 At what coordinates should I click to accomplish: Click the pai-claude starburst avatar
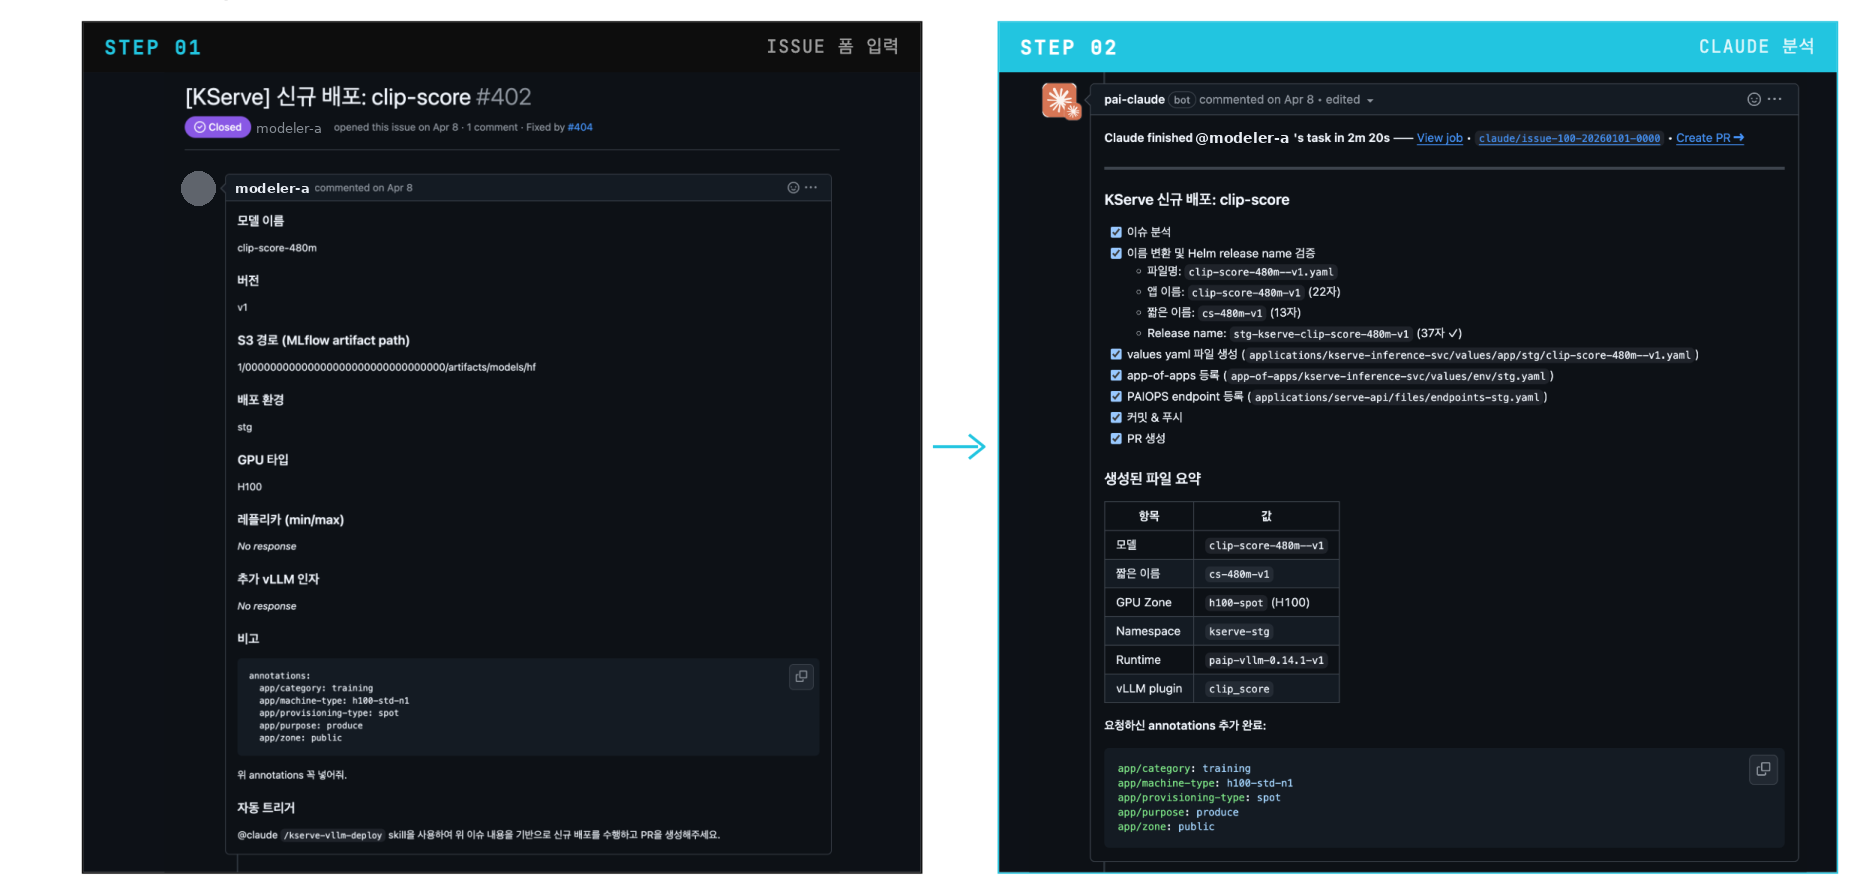point(1061,101)
